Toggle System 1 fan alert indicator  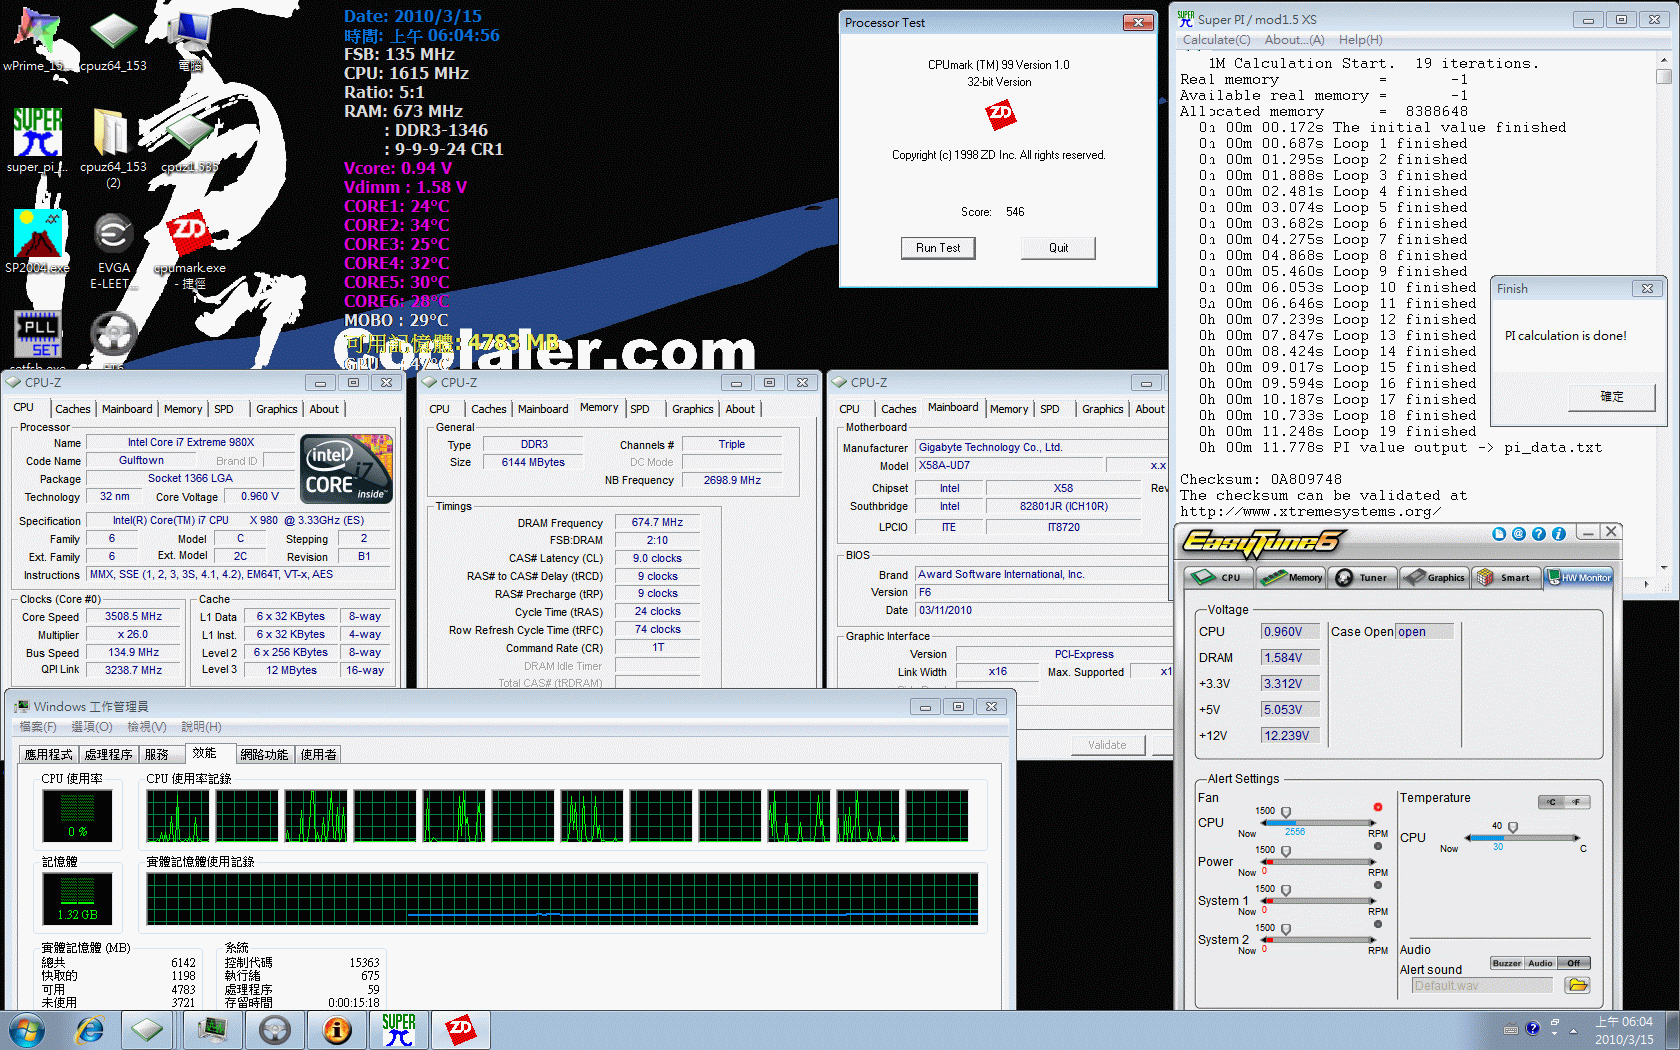tap(1378, 885)
